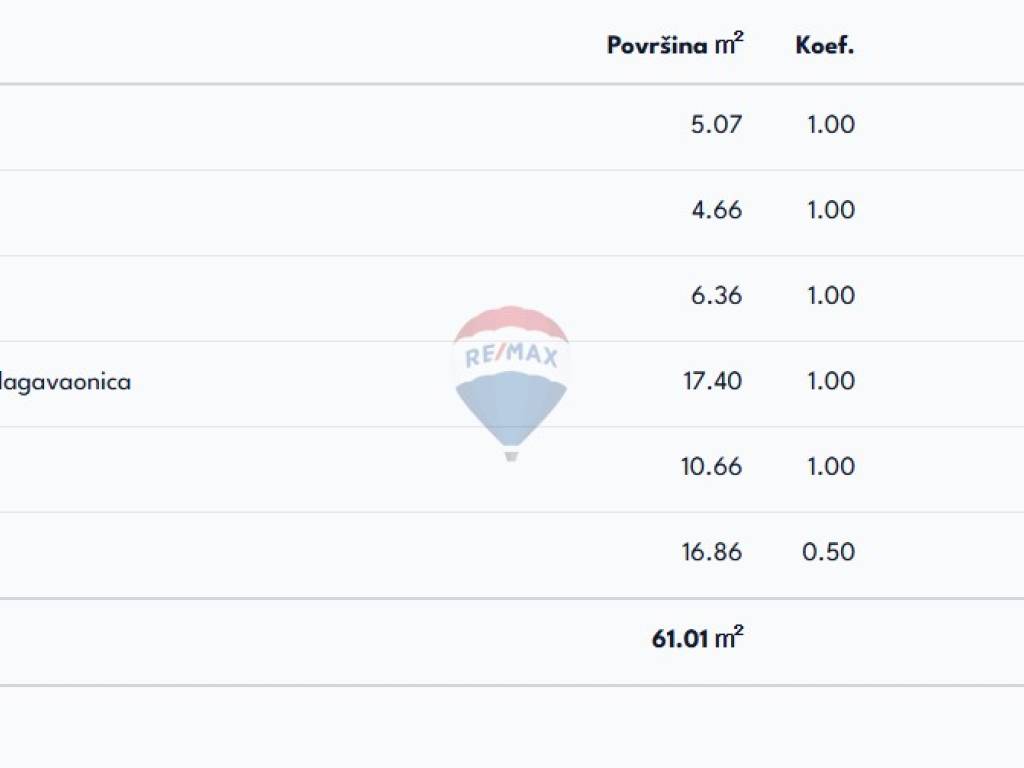The image size is (1024, 768).
Task: Click the partially visible 'lagavaonica' room label
Action: (66, 382)
